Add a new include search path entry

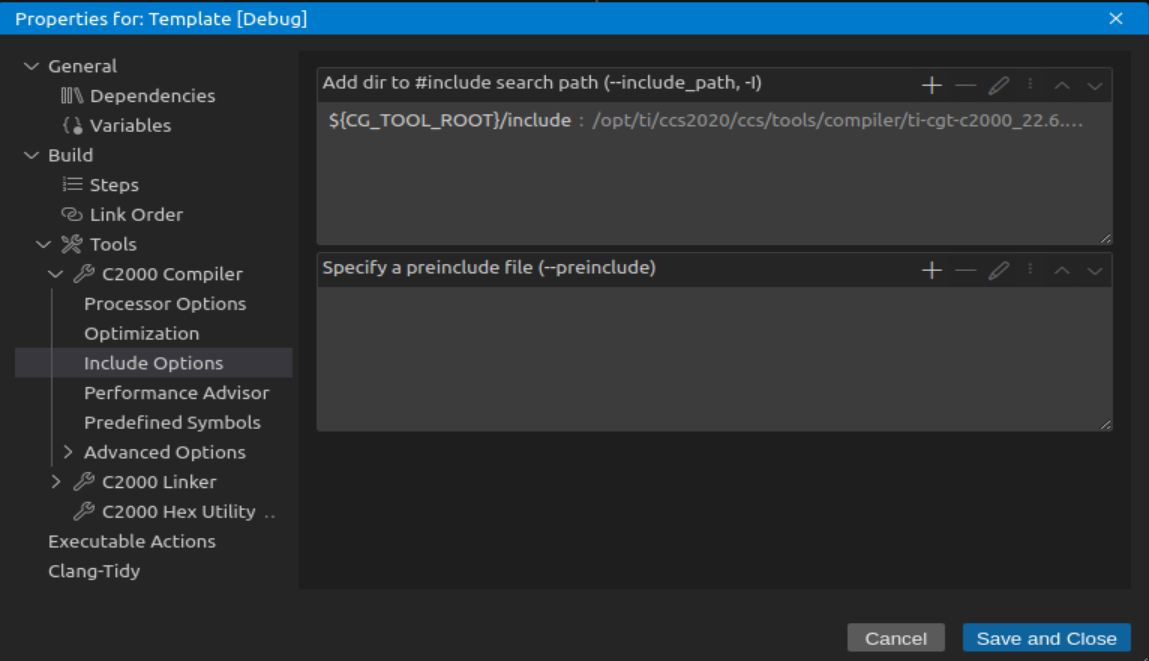(931, 85)
